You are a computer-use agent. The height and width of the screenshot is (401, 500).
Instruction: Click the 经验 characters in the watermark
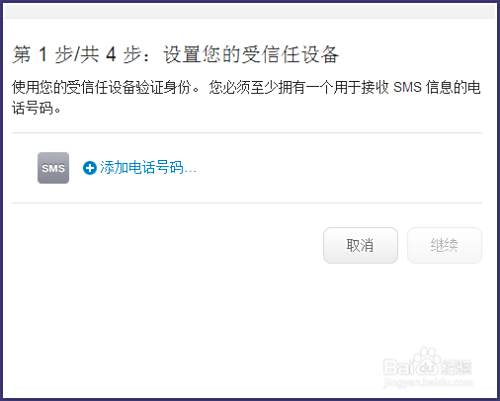[457, 367]
